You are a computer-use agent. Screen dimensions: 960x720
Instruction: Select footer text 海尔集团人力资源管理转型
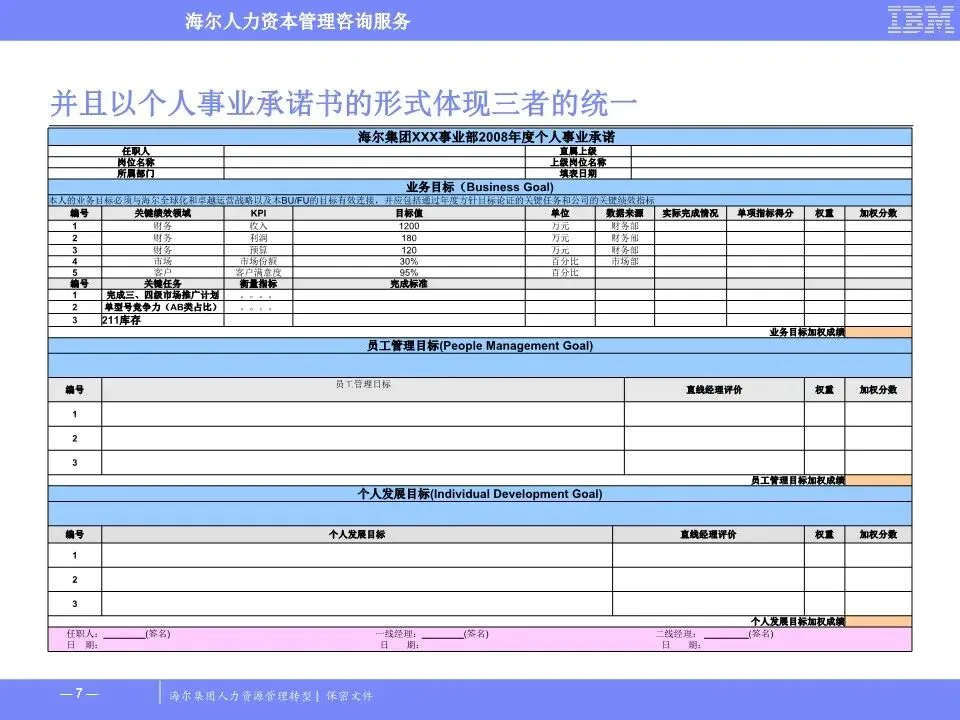point(241,696)
